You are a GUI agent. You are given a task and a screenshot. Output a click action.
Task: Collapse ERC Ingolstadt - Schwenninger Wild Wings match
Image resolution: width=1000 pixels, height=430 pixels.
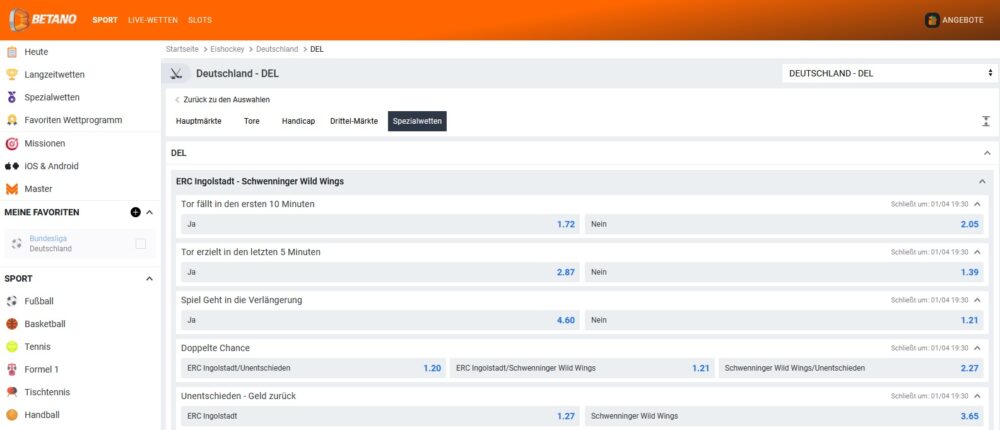(982, 181)
